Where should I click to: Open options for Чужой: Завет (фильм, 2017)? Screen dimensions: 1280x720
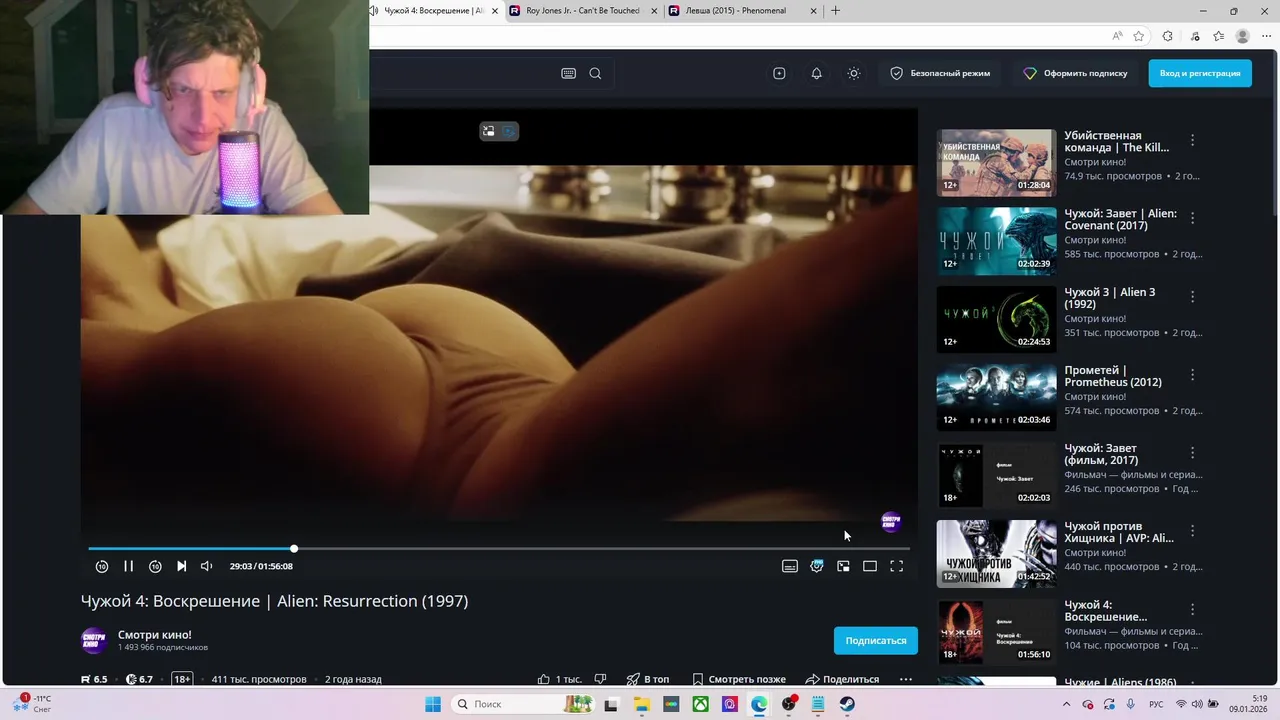1192,452
